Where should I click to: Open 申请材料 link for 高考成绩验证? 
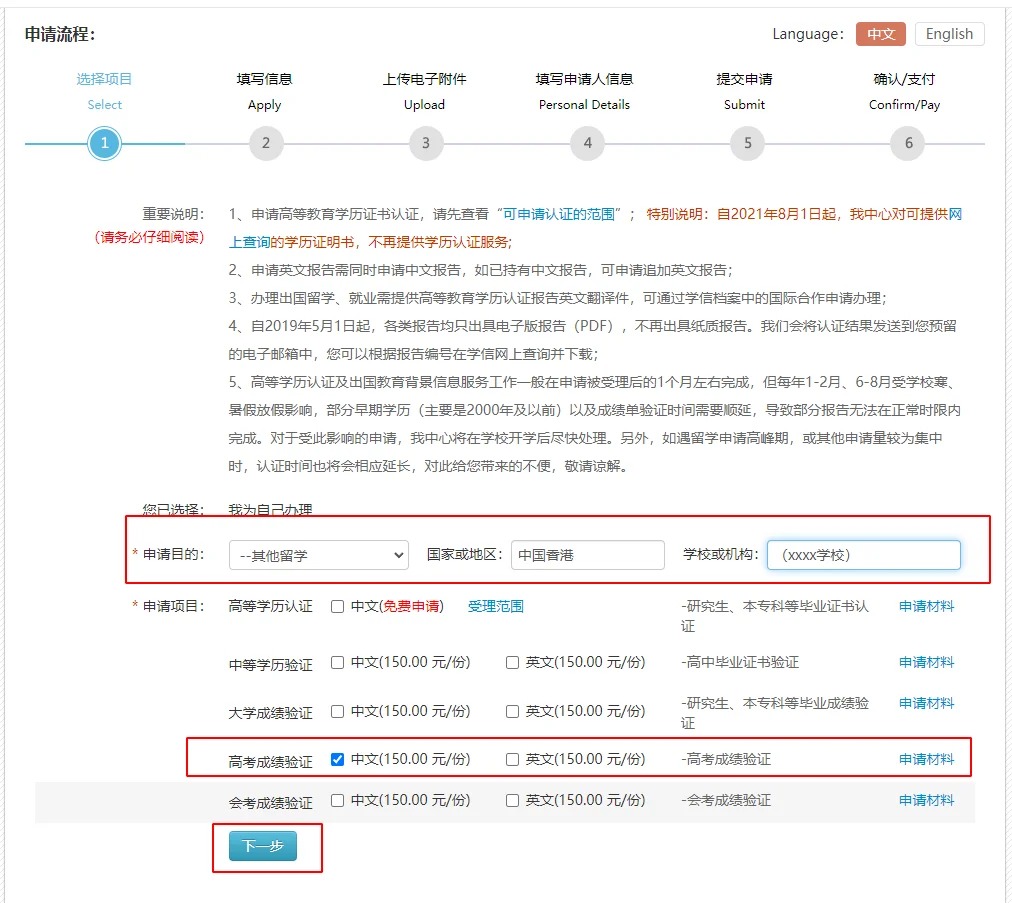click(x=926, y=759)
